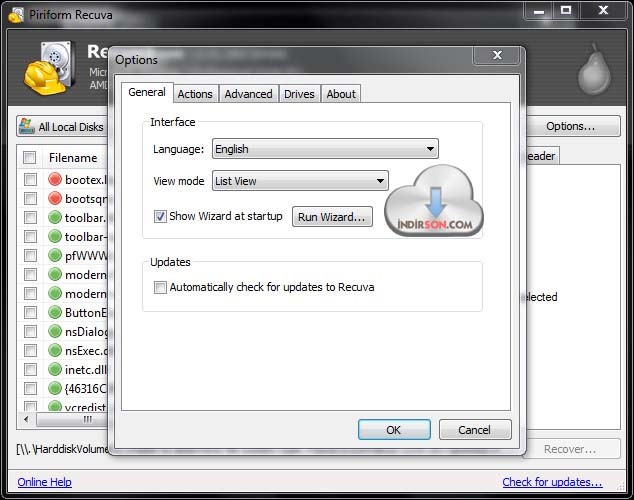Image resolution: width=634 pixels, height=500 pixels.
Task: Click the red status dot for bootex
Action: [55, 179]
